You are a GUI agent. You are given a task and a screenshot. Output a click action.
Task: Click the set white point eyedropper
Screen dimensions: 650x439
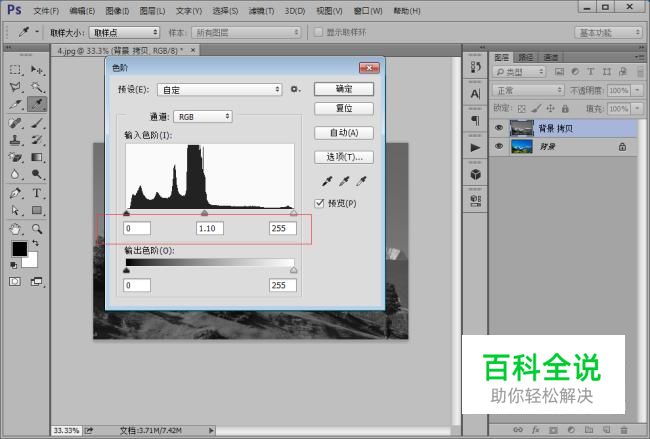[x=361, y=181]
